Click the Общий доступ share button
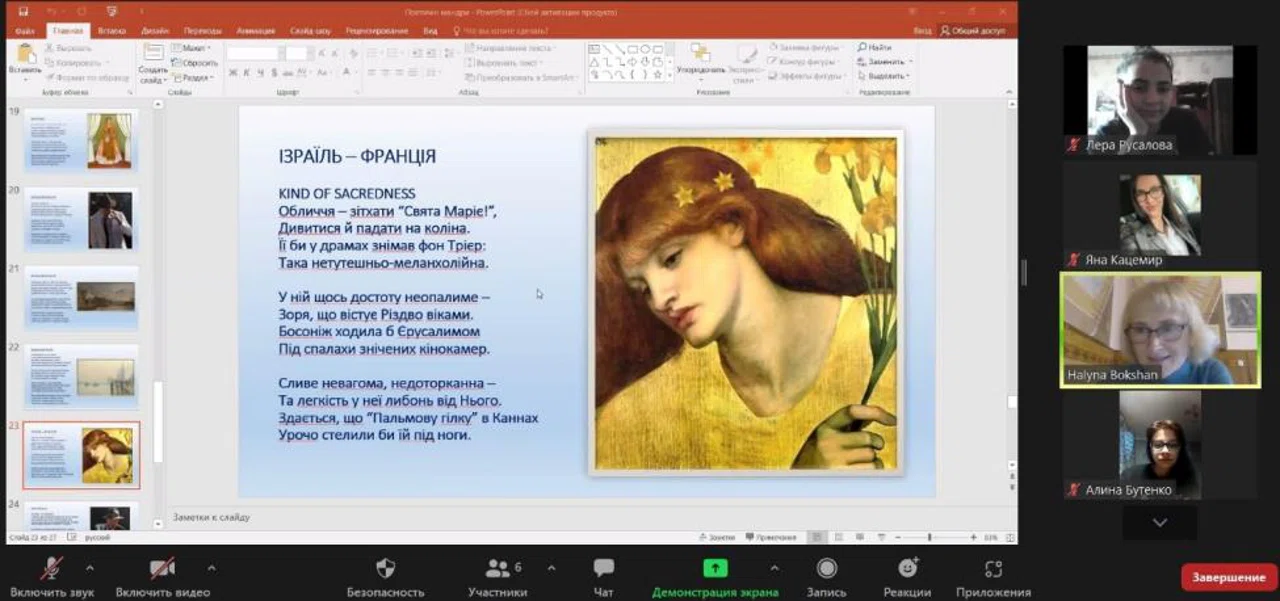Image resolution: width=1280 pixels, height=601 pixels. coord(972,31)
